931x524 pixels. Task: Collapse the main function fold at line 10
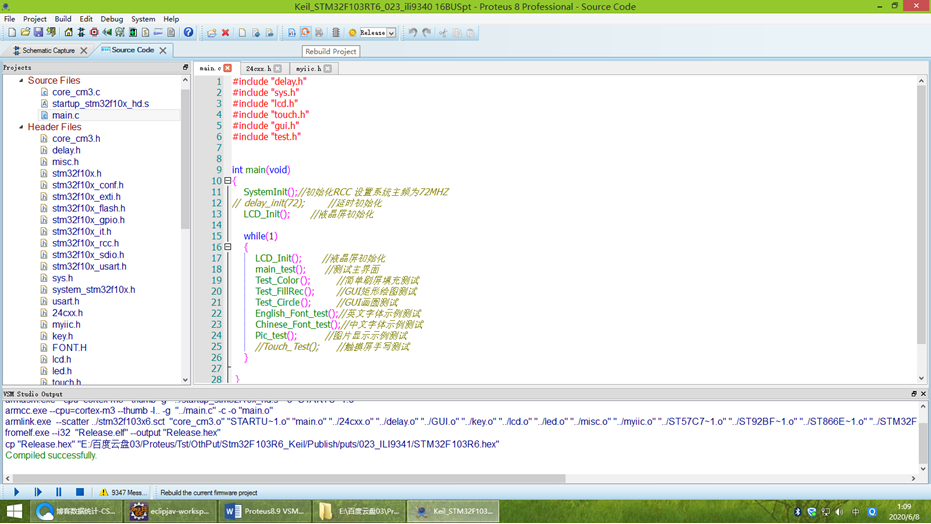coord(227,180)
